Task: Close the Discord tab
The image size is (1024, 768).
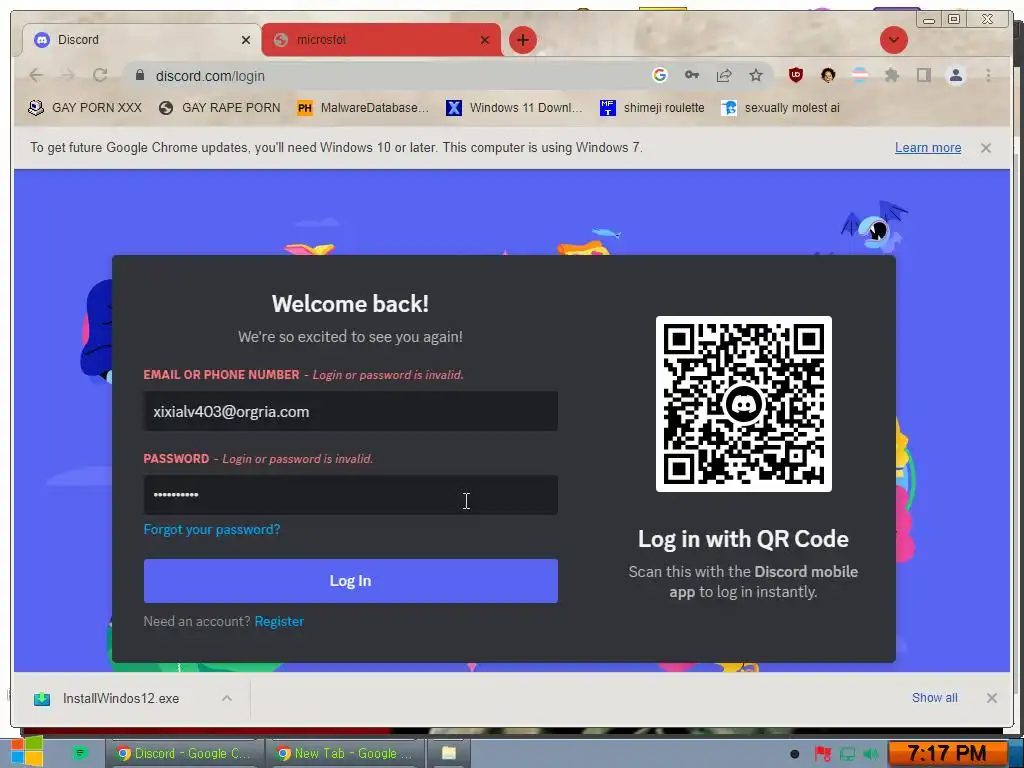Action: (246, 40)
